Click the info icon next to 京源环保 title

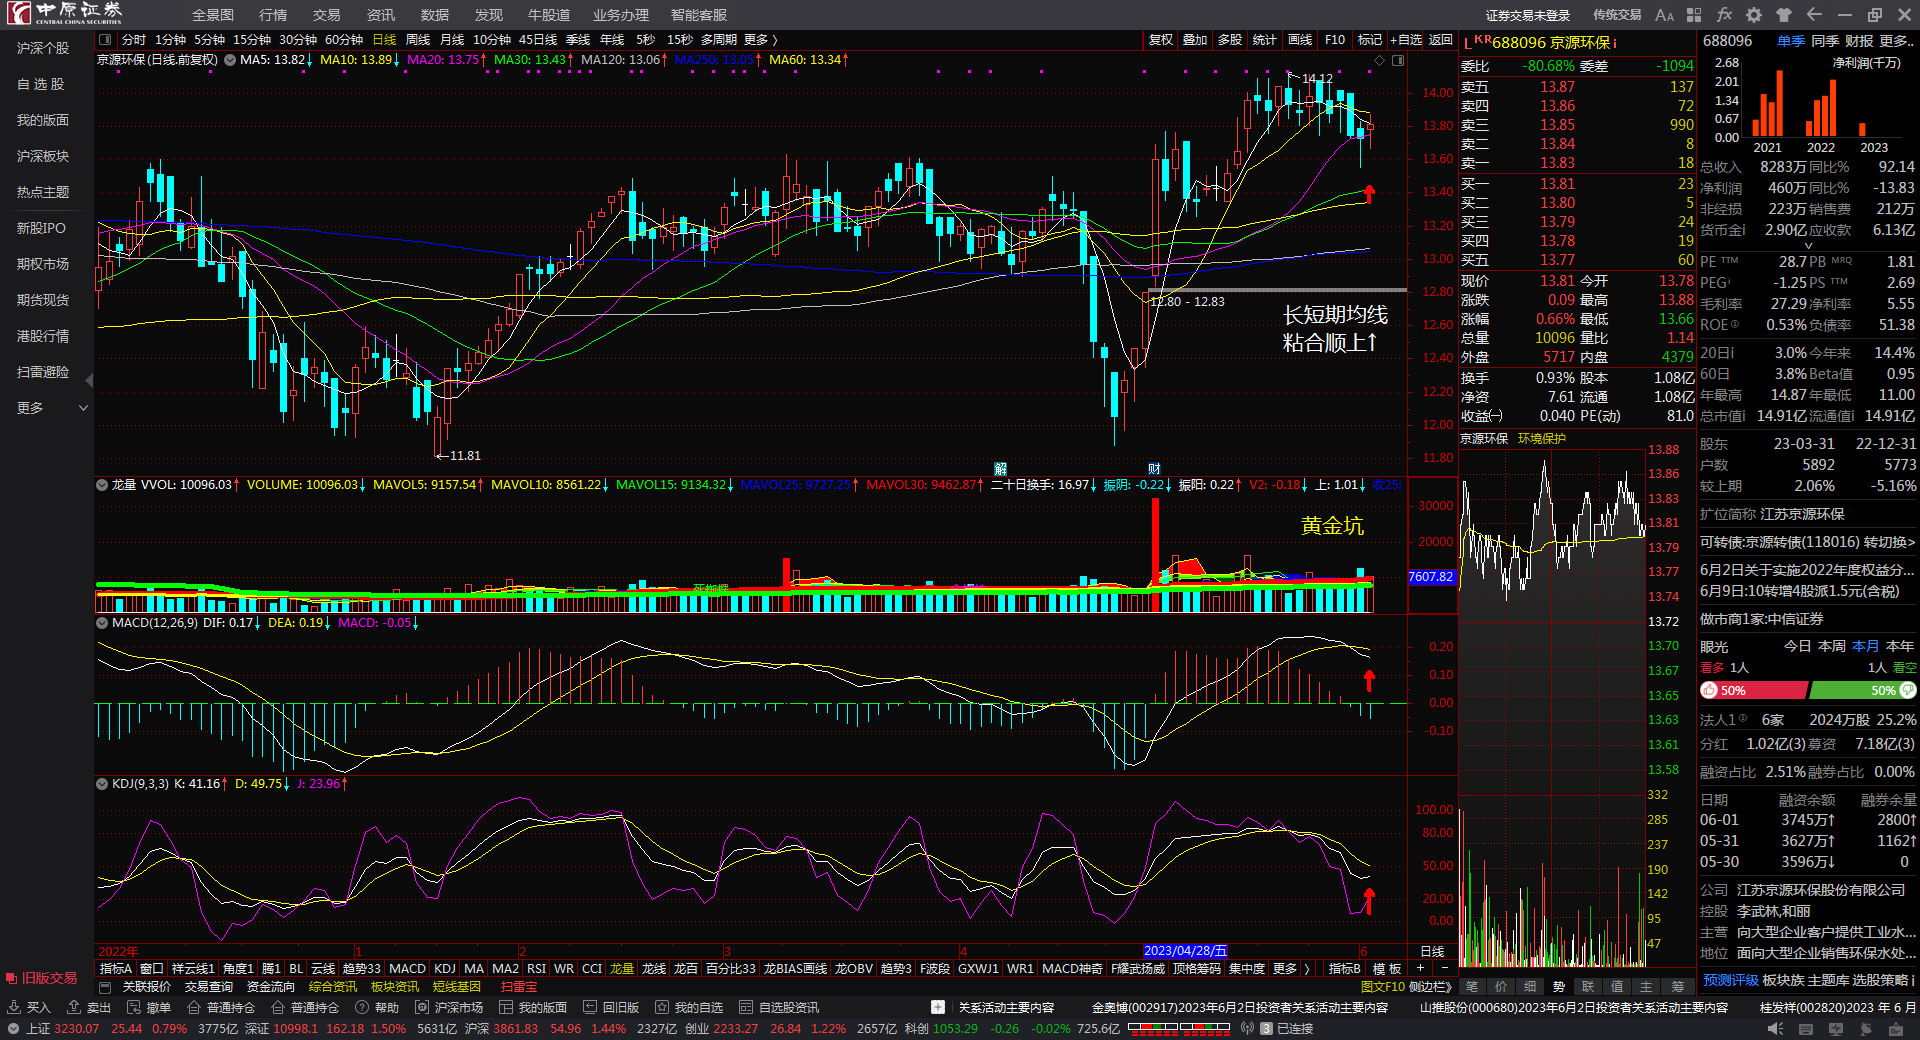coord(1614,43)
